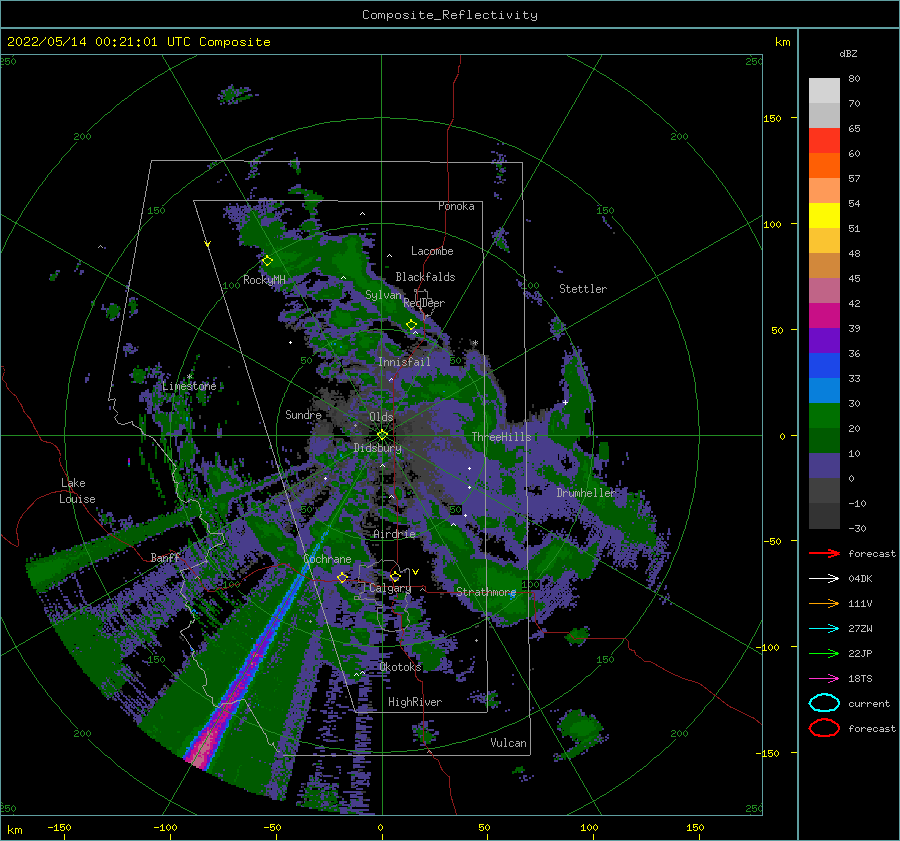Click the Ponoka map label
Screen dimensions: 900x841
pyautogui.click(x=456, y=206)
